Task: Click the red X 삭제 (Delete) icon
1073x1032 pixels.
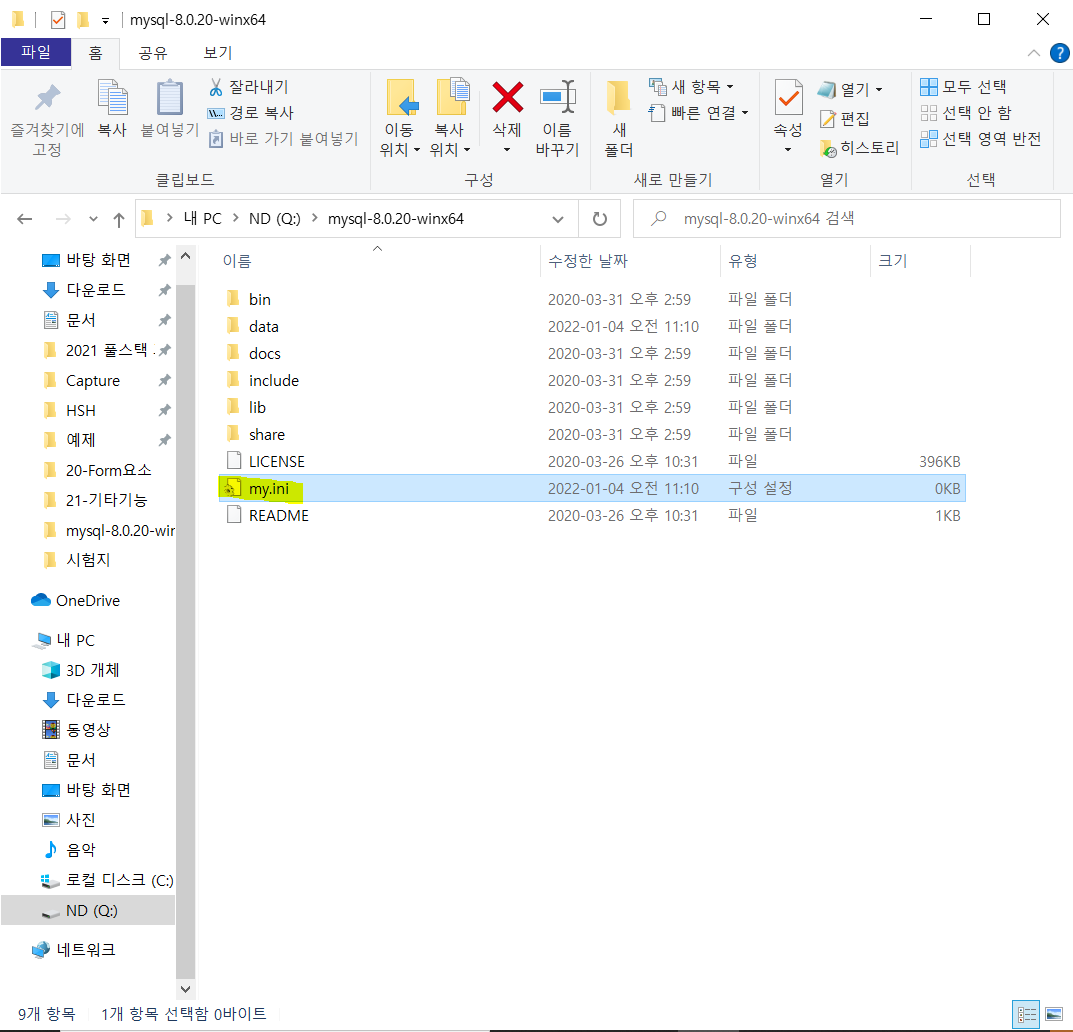Action: click(507, 96)
